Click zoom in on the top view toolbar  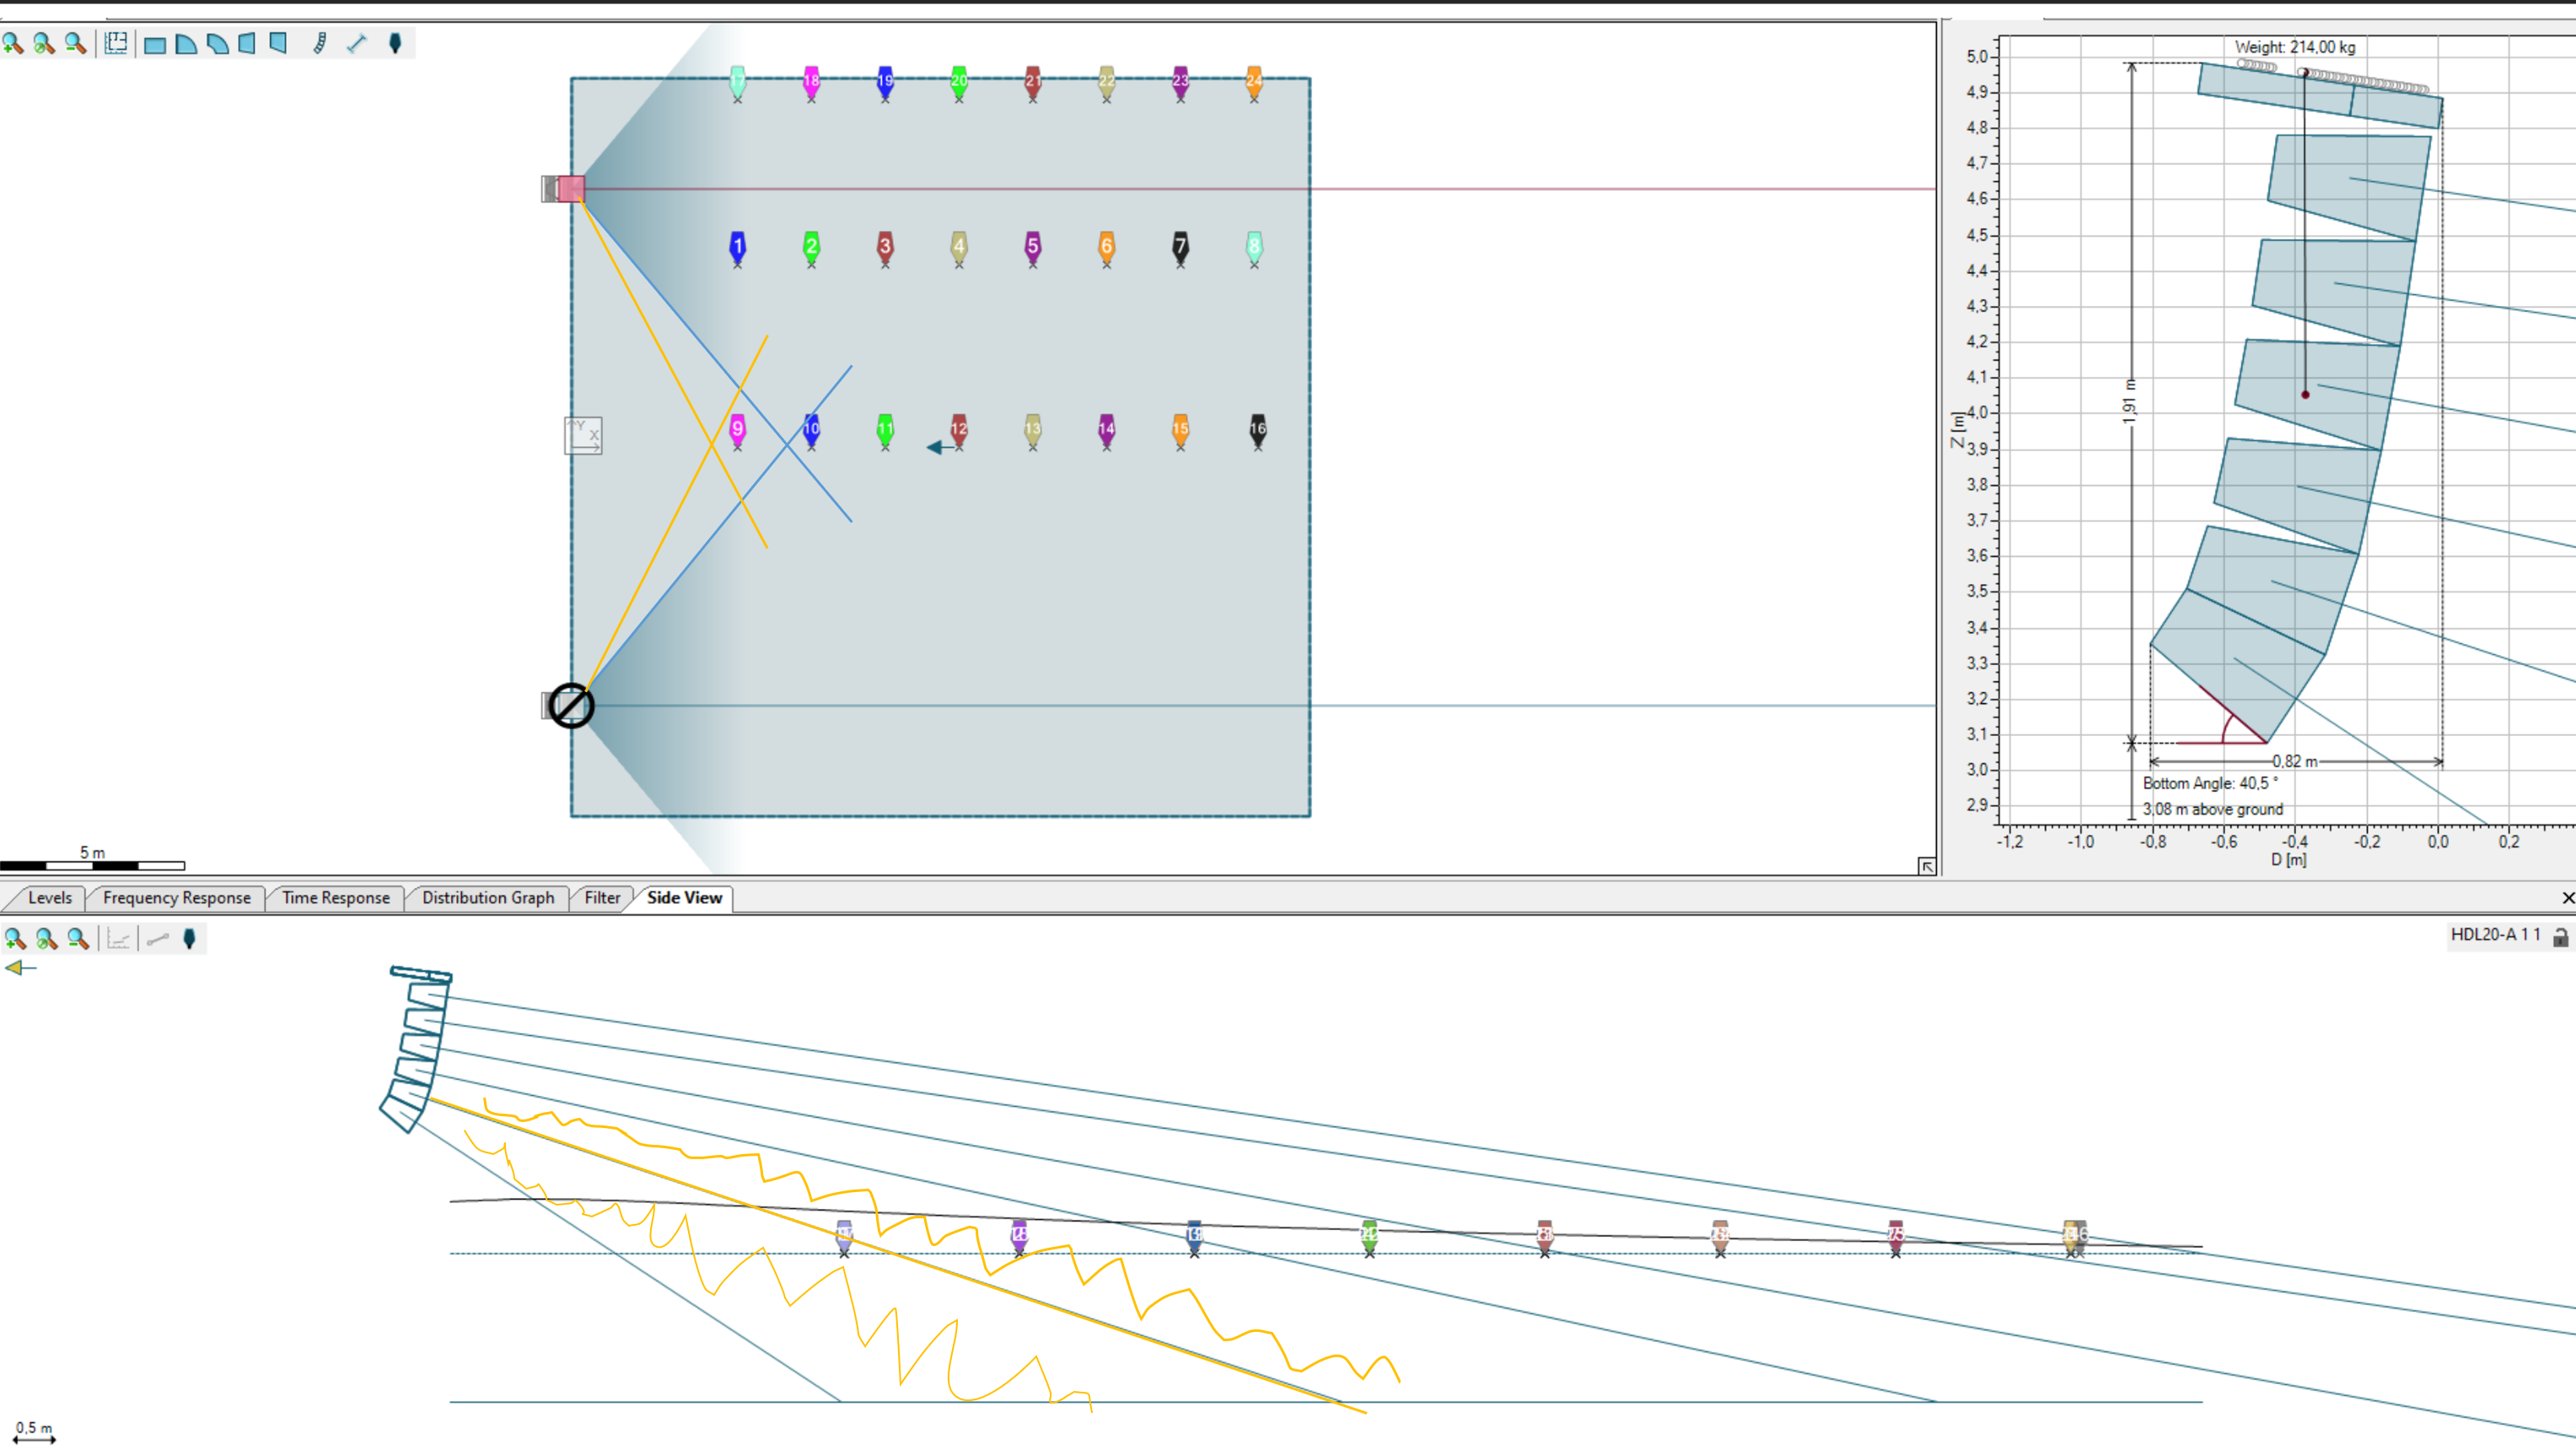tap(12, 43)
